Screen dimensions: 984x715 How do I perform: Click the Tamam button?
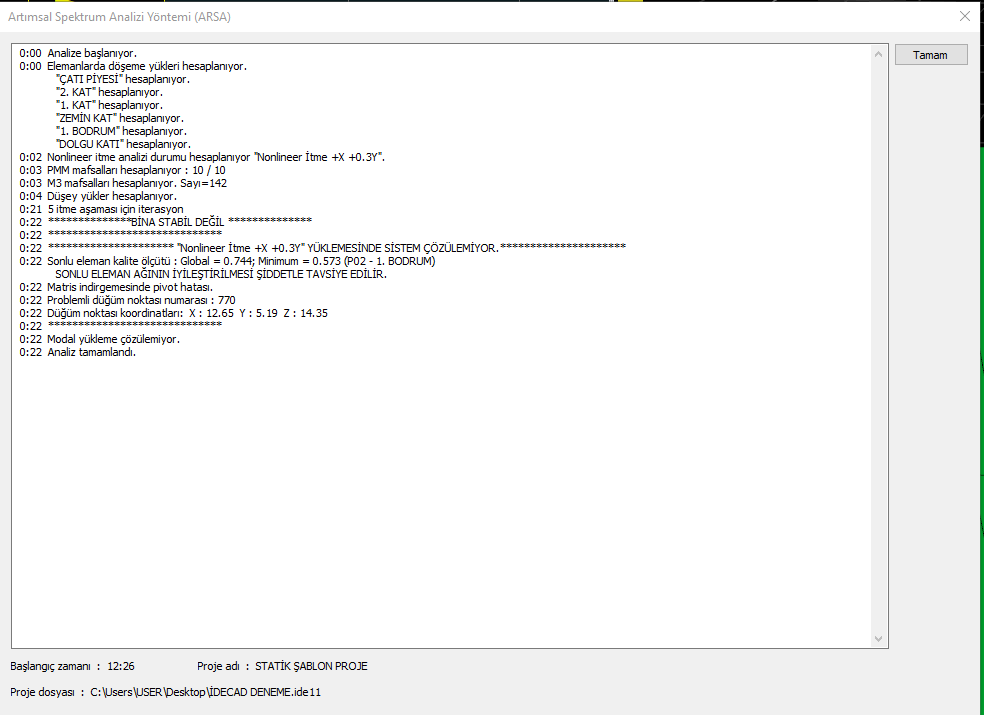(x=930, y=55)
